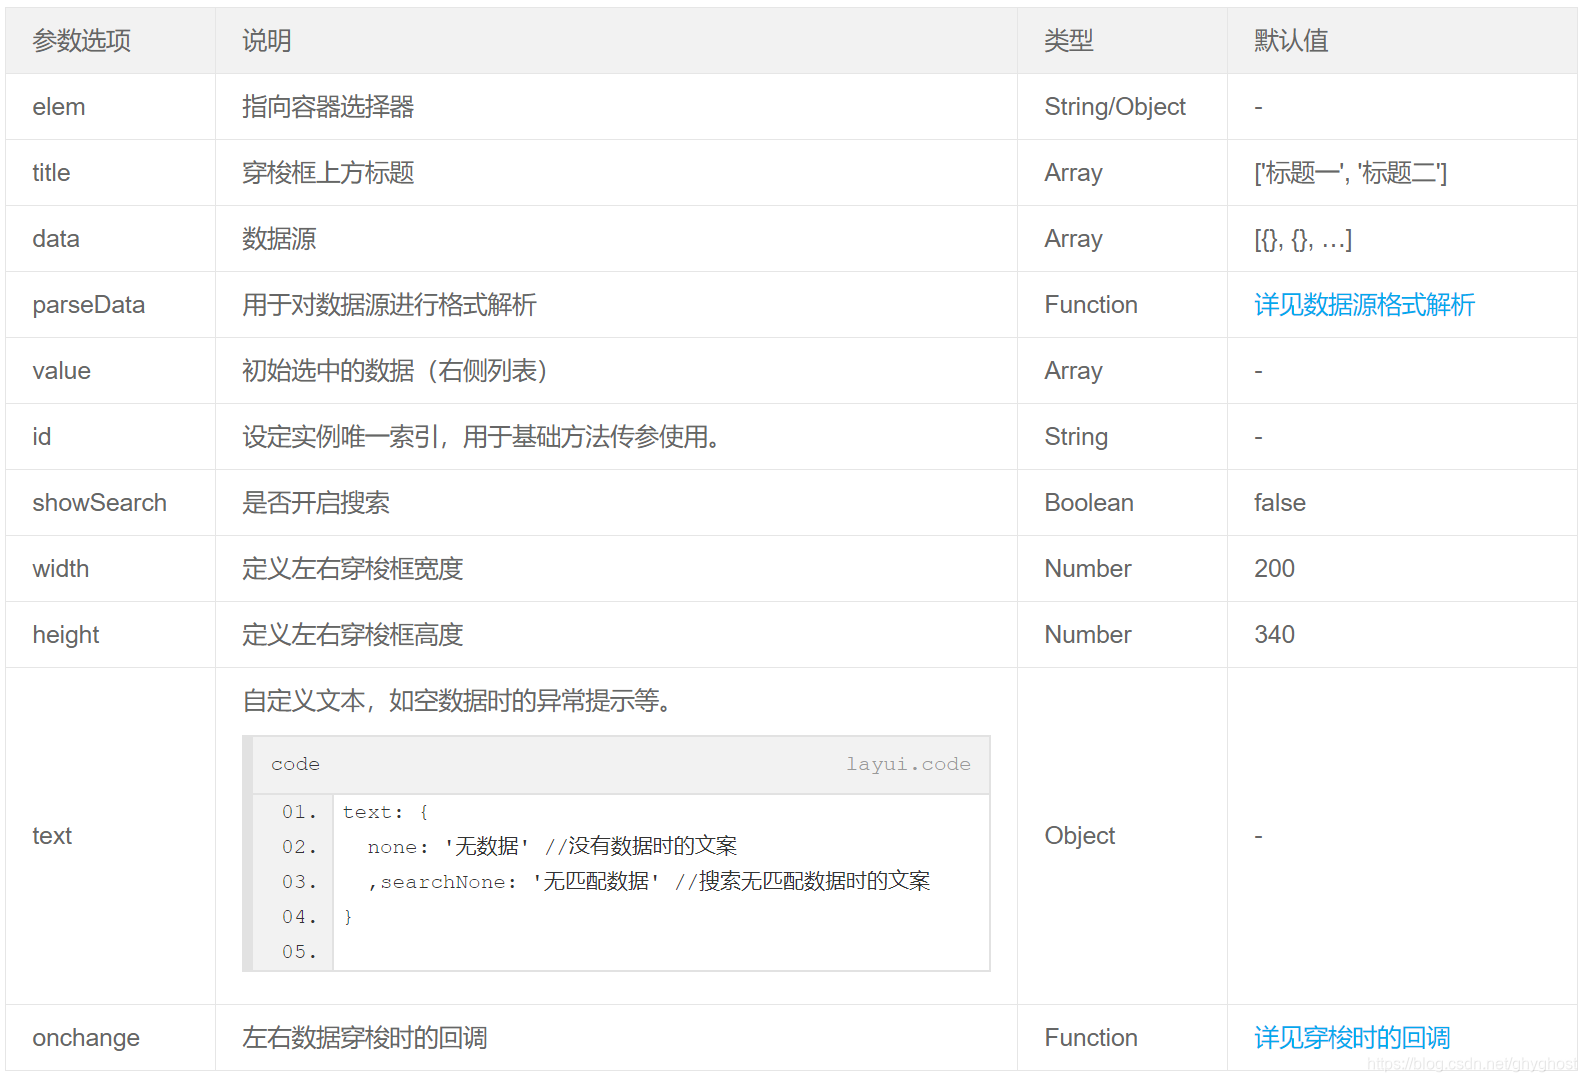Viewport: 1587px width, 1082px height.
Task: Select the parseData parameter name
Action: (x=89, y=305)
